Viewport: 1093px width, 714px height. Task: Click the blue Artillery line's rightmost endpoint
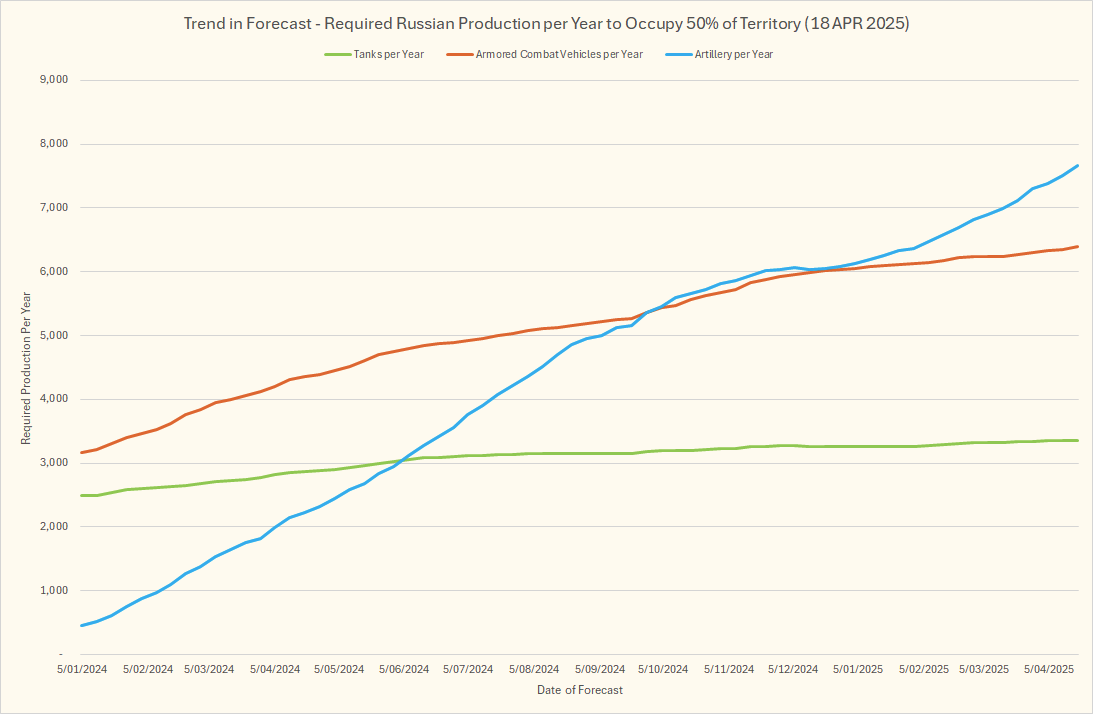[1077, 166]
